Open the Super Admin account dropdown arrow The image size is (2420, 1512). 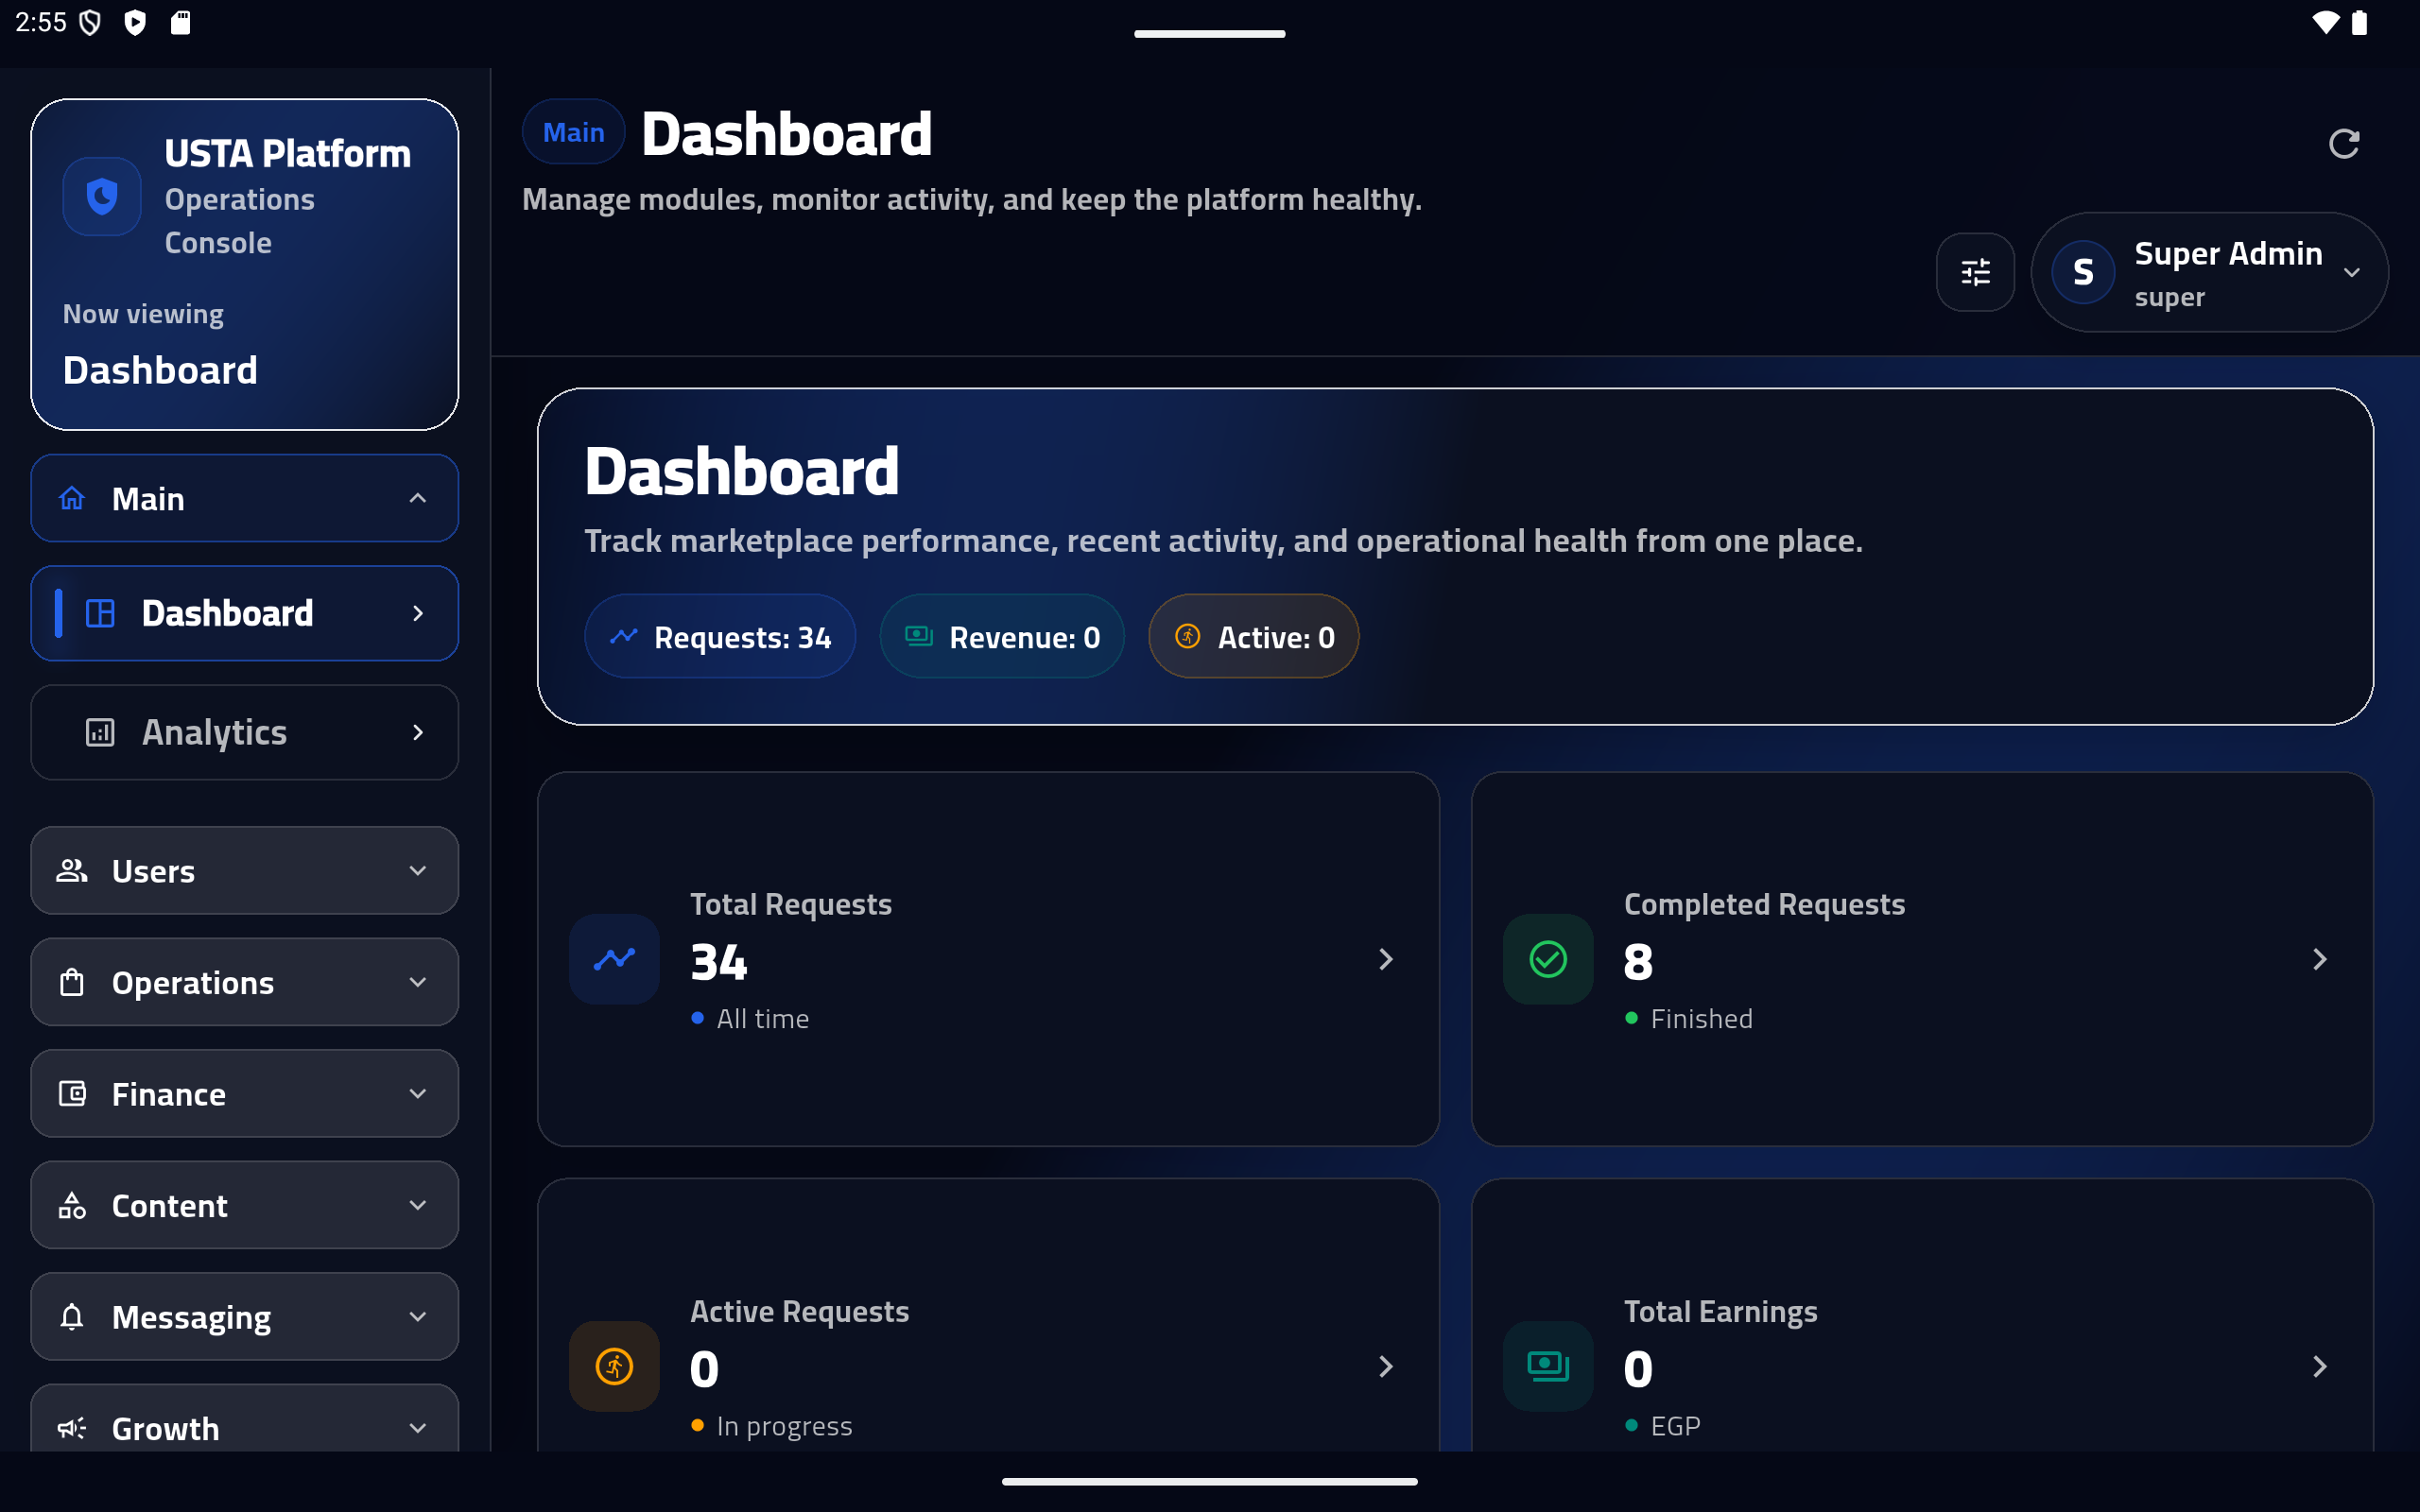2352,272
